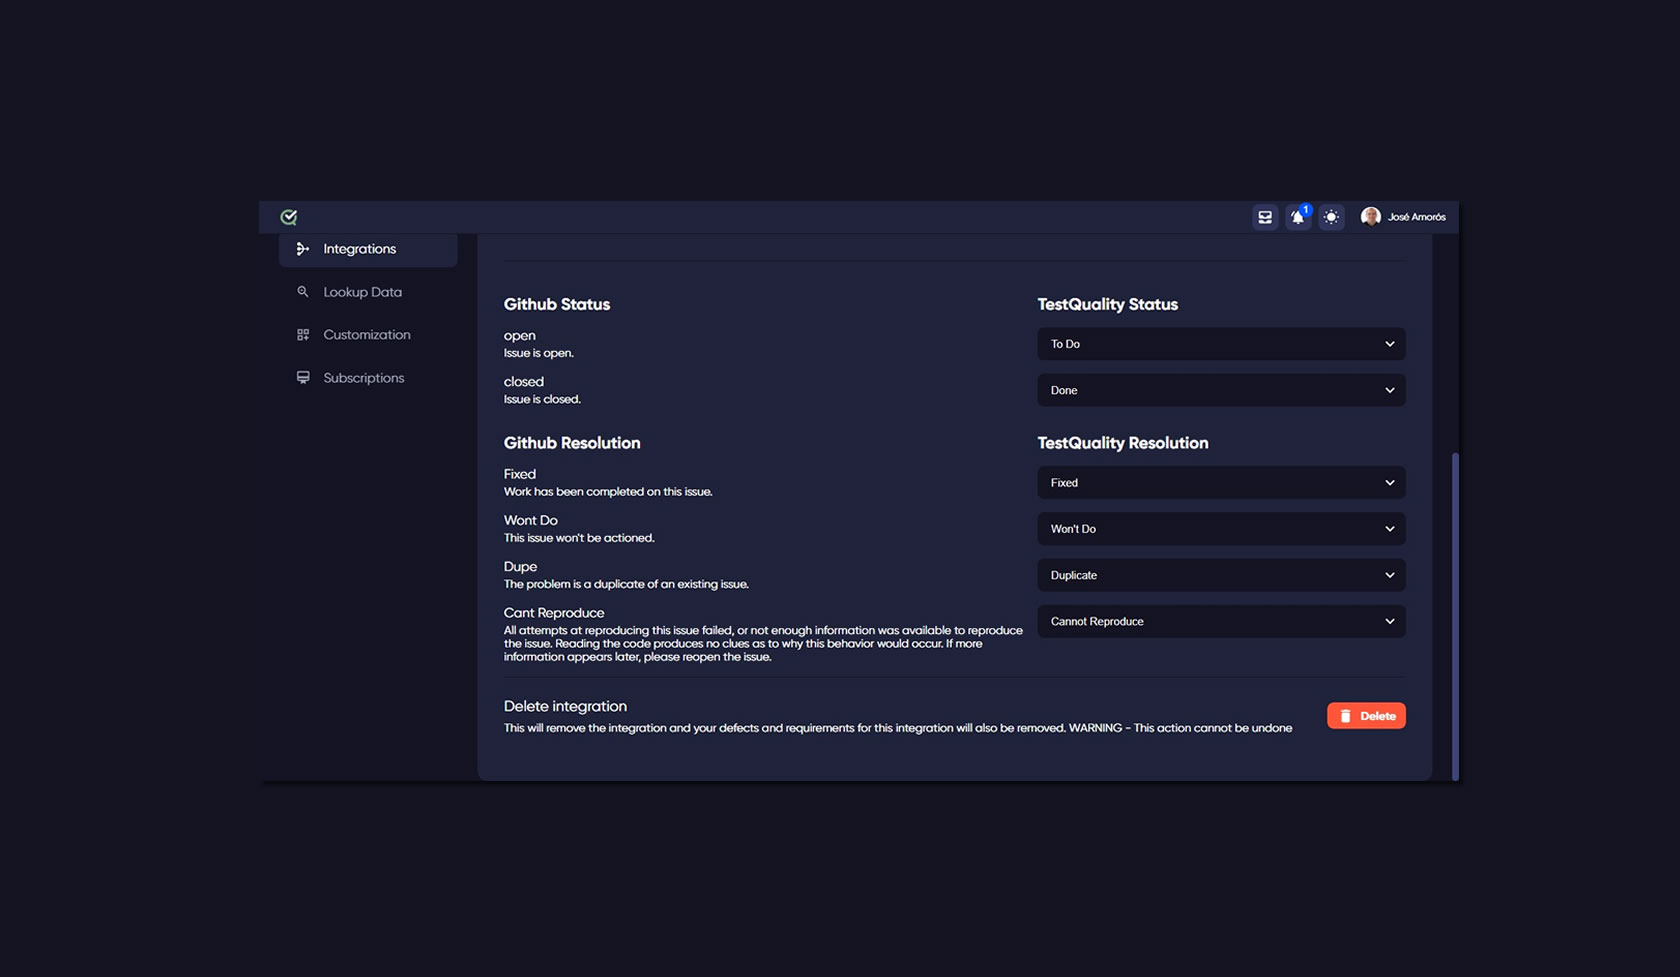
Task: Select the Integrations sidebar icon
Action: click(302, 249)
